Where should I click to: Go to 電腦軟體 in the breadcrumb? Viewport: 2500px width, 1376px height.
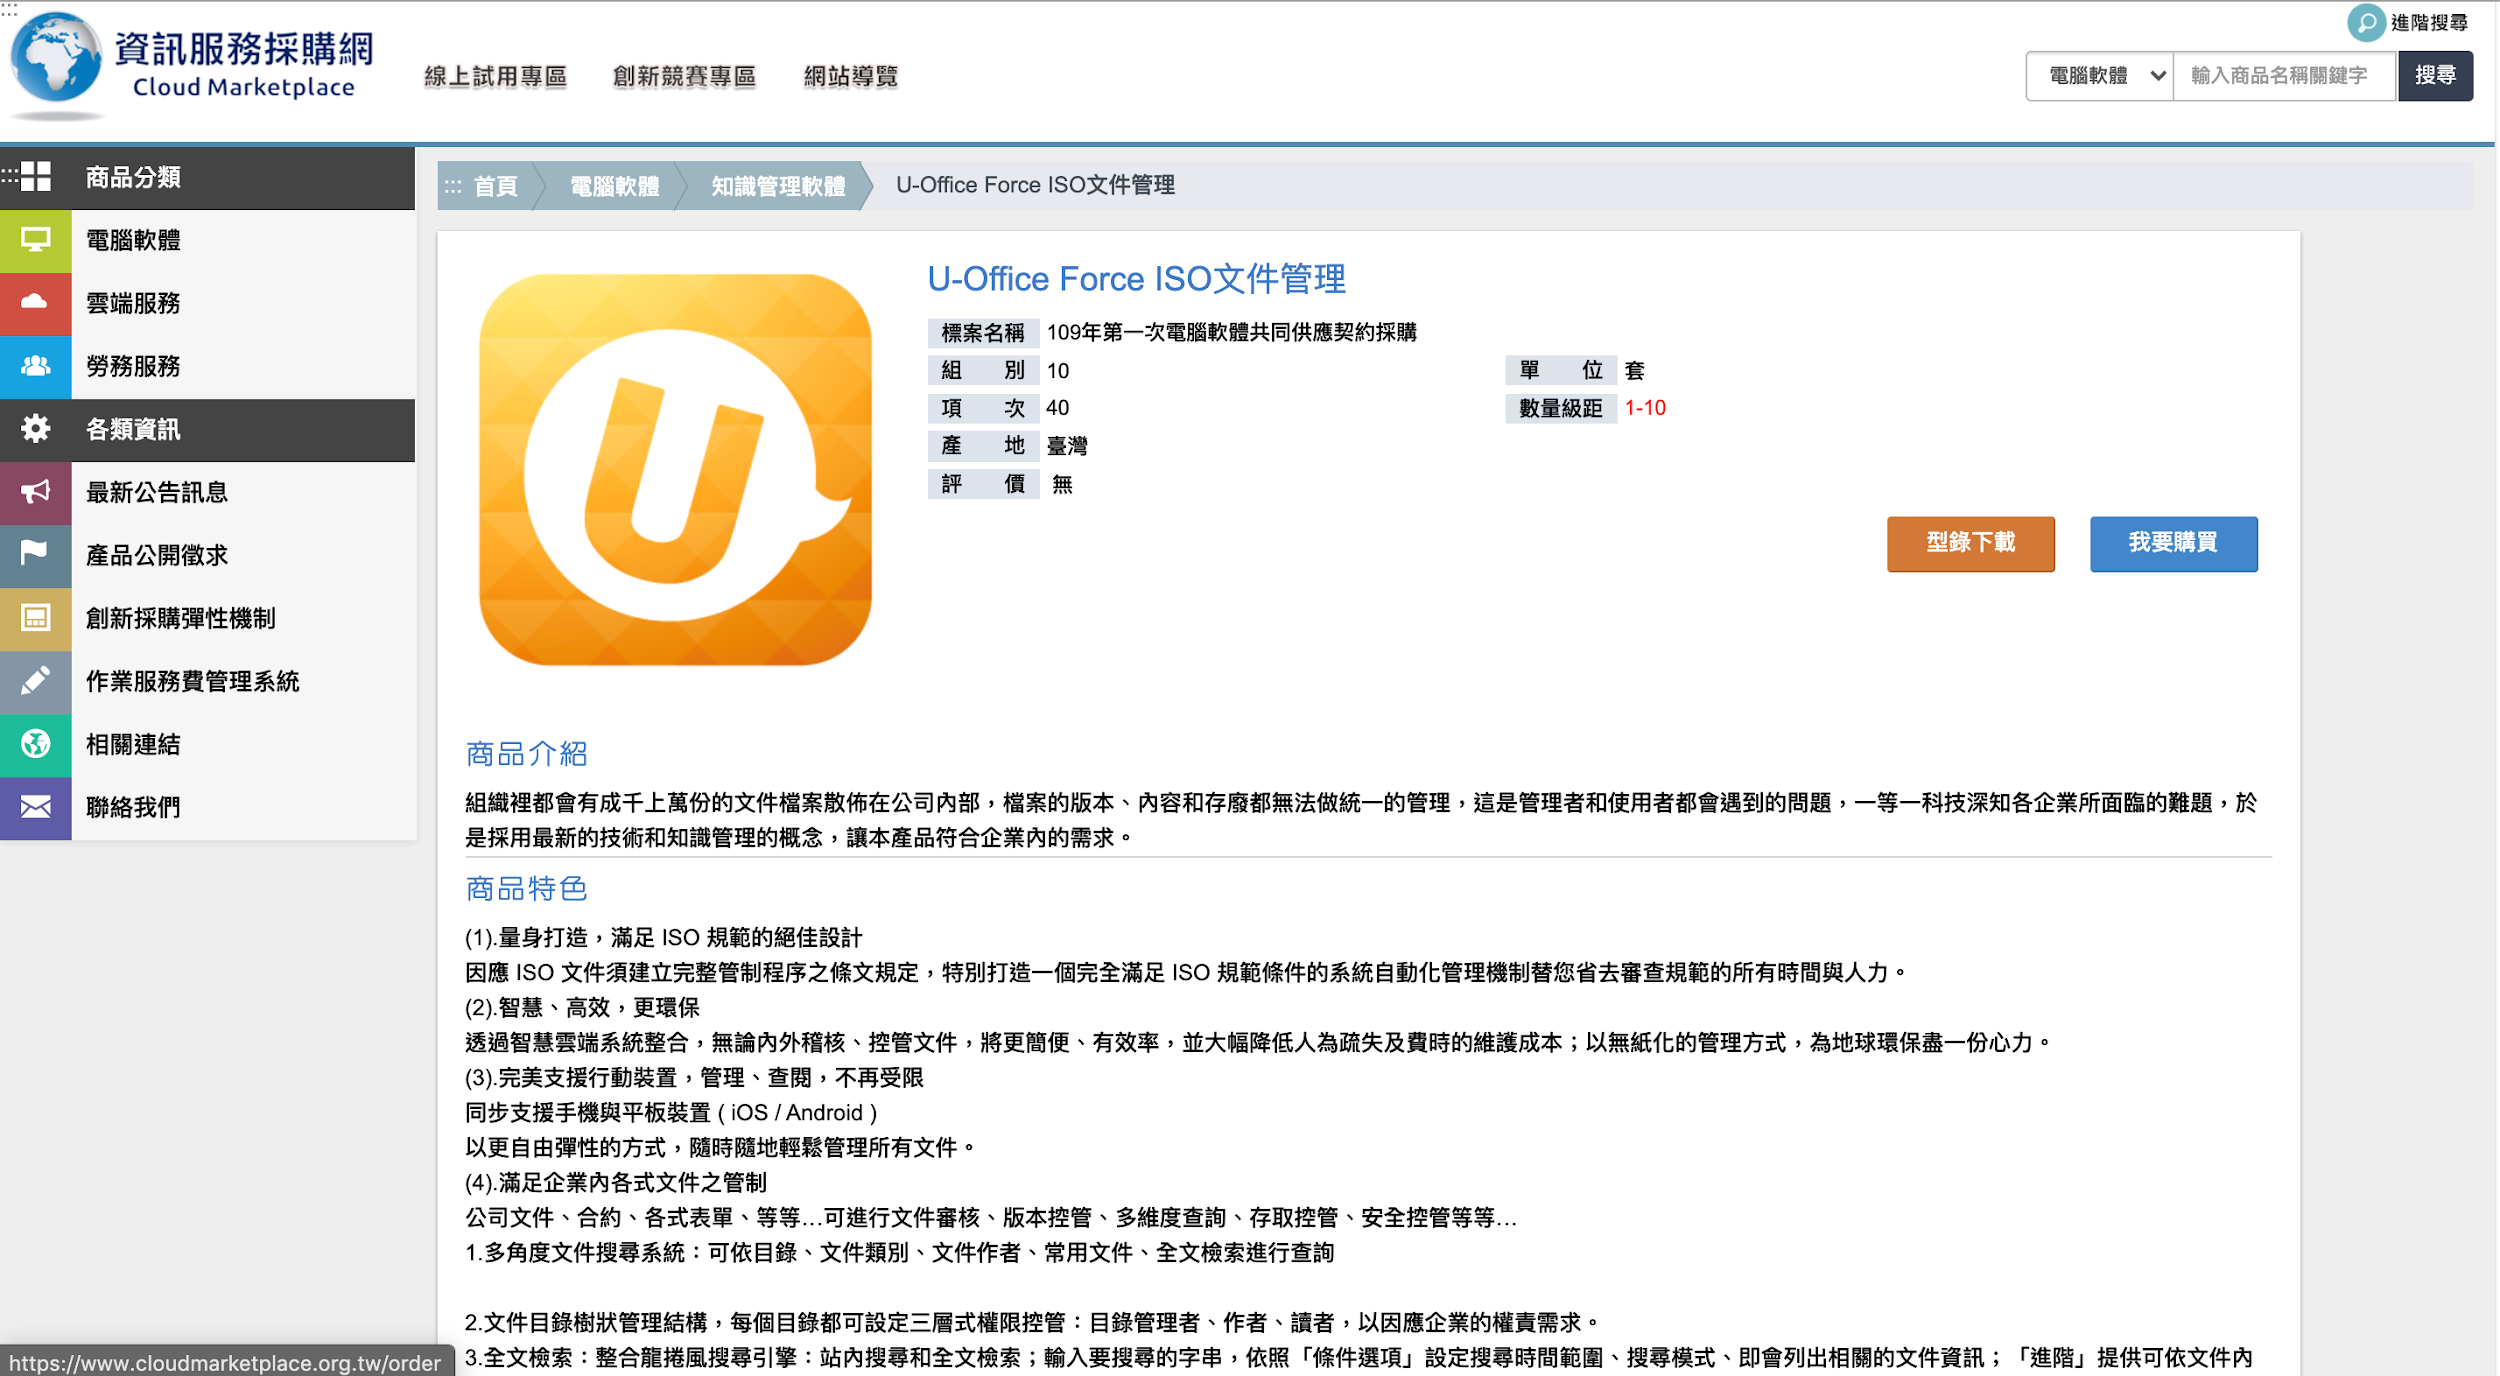pyautogui.click(x=614, y=186)
